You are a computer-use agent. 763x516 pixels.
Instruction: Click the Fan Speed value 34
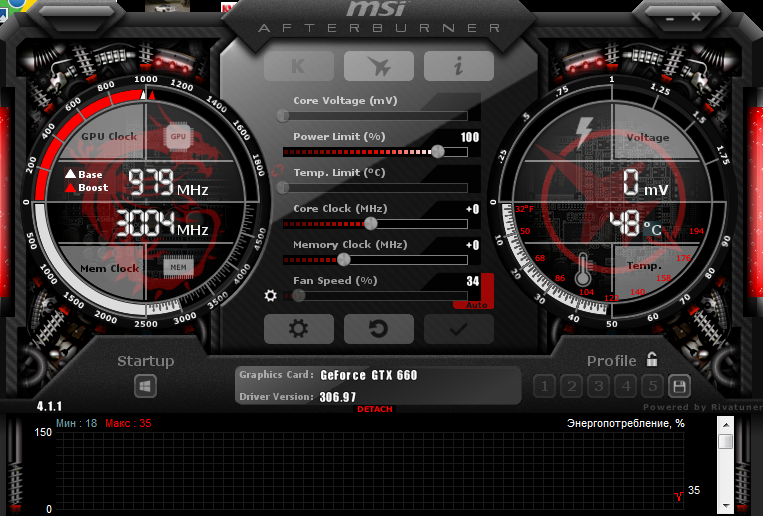[473, 281]
